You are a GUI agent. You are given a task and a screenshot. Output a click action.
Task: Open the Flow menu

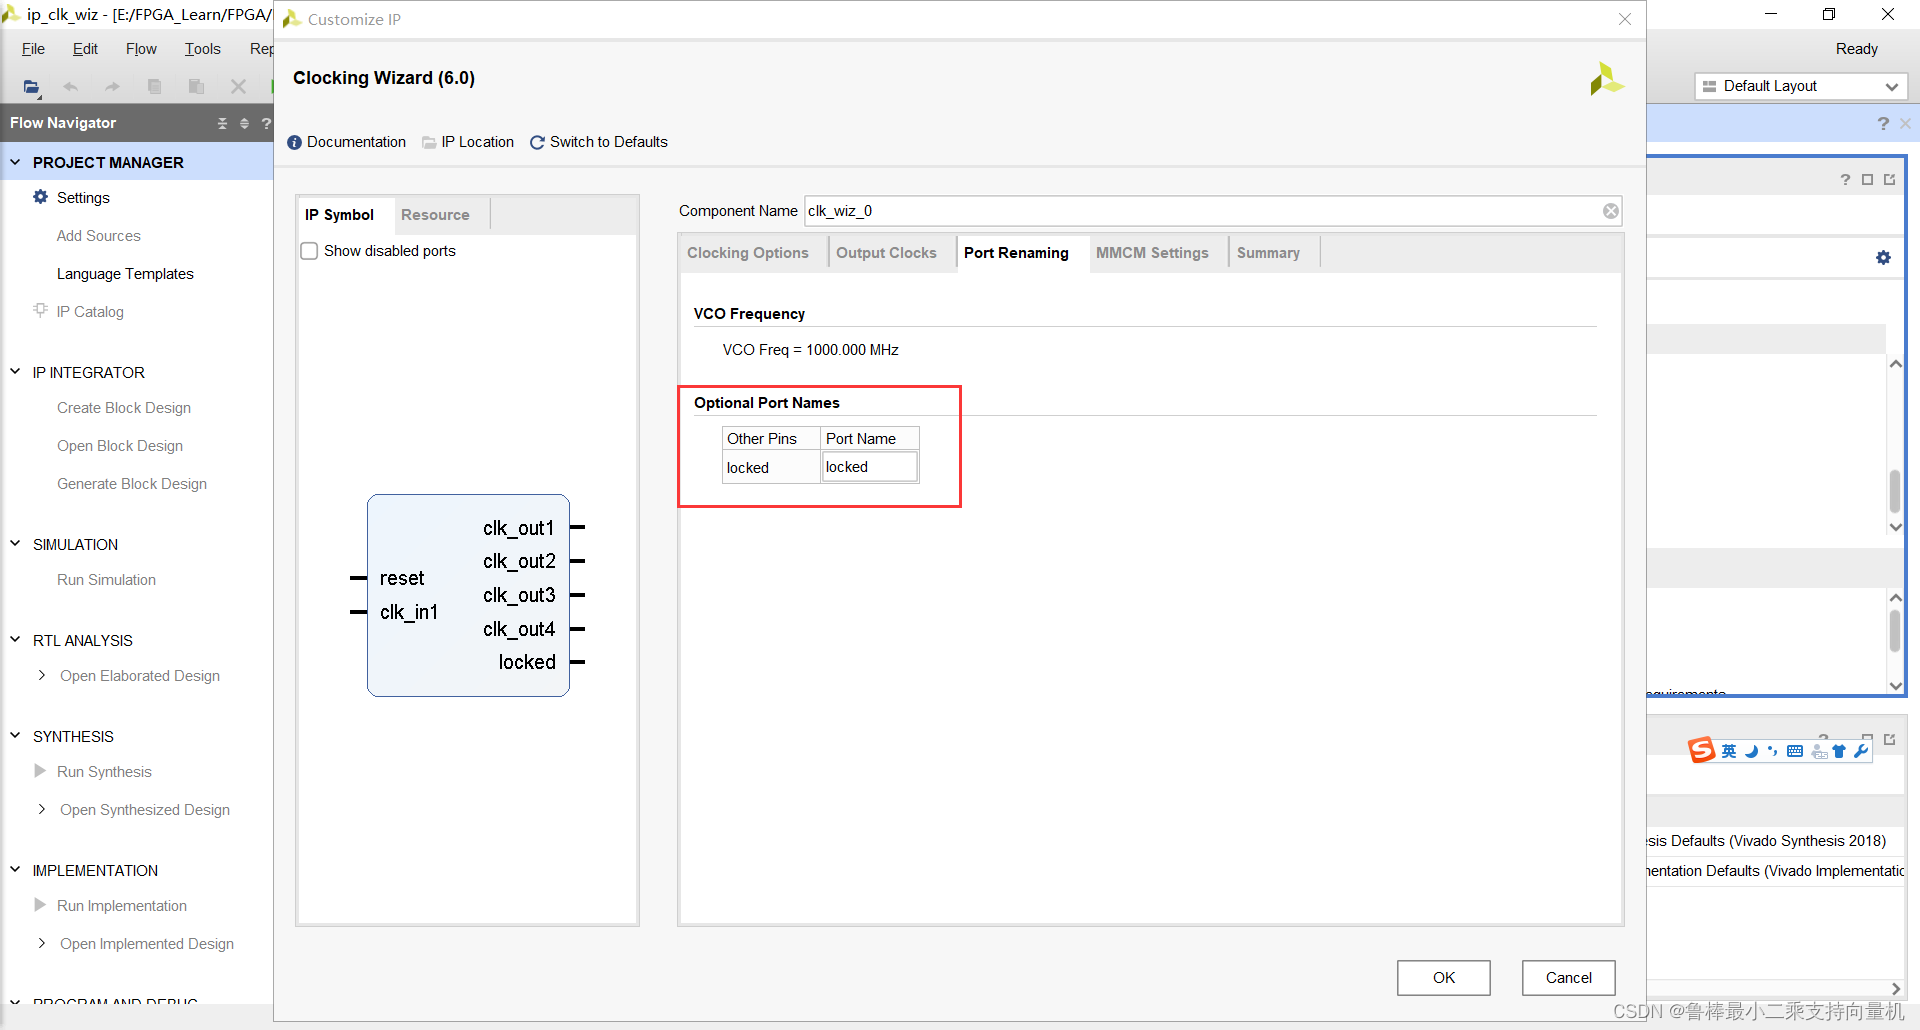point(141,49)
